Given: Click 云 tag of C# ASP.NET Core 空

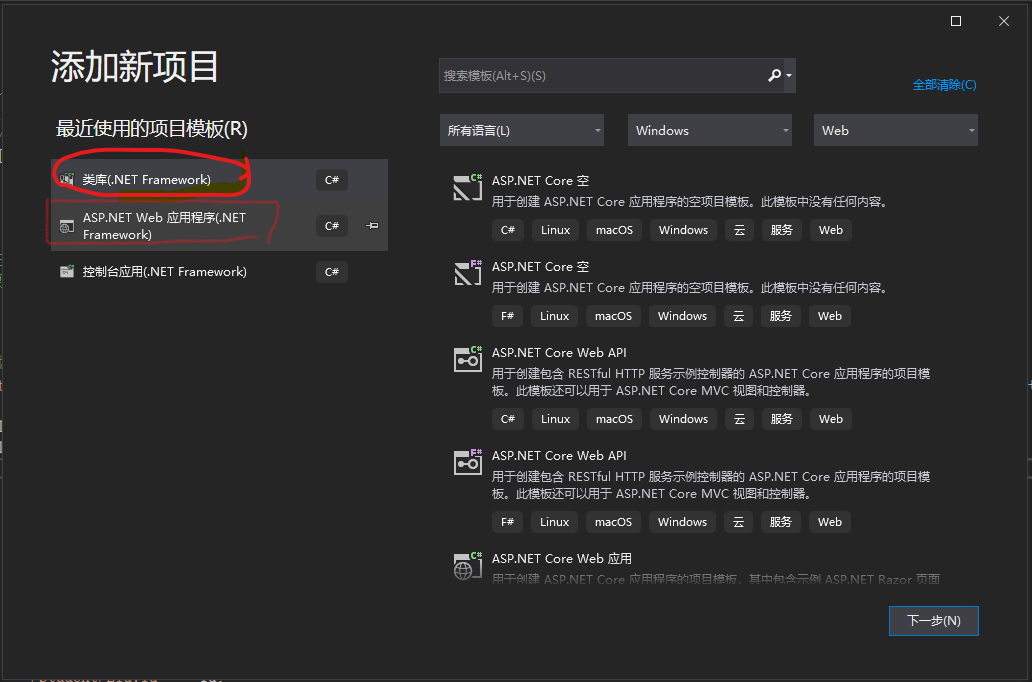Looking at the screenshot, I should pos(739,230).
